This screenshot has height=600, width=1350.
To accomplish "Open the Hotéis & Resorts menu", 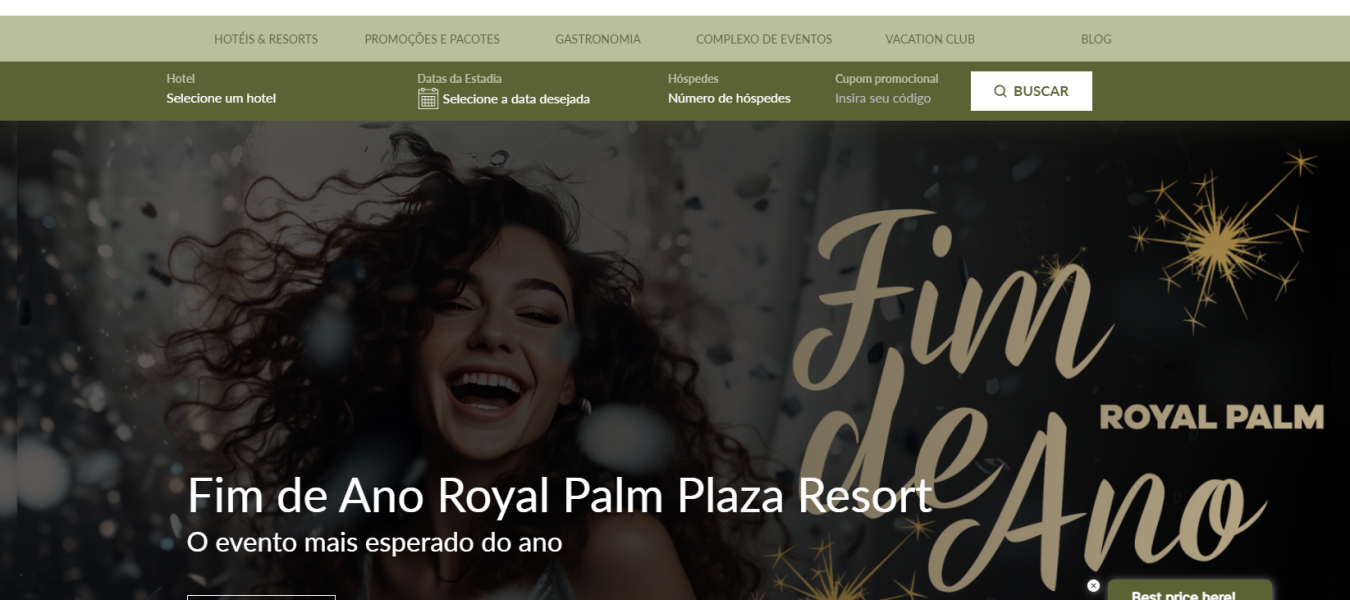I will coord(266,39).
